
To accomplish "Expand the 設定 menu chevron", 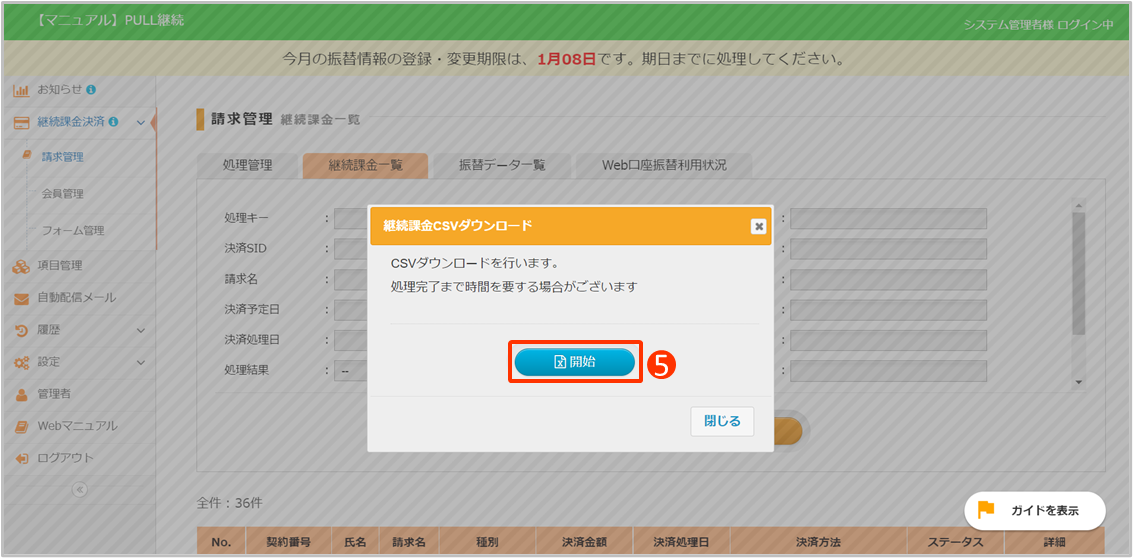I will click(x=141, y=362).
